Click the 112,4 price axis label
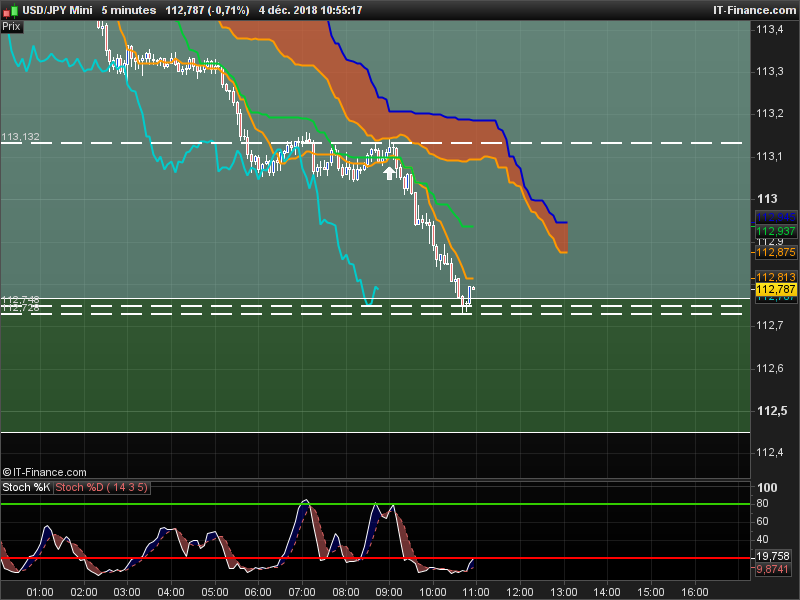800x600 pixels. pyautogui.click(x=769, y=453)
